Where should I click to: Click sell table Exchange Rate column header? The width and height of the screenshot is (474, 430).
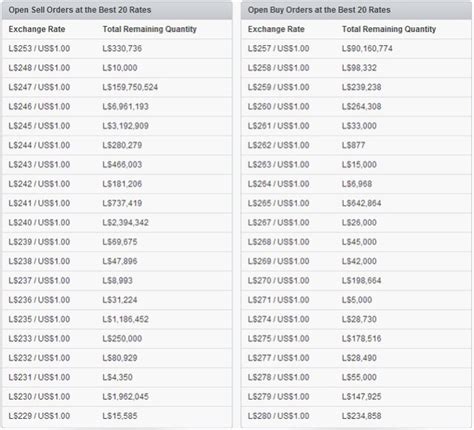tap(37, 29)
